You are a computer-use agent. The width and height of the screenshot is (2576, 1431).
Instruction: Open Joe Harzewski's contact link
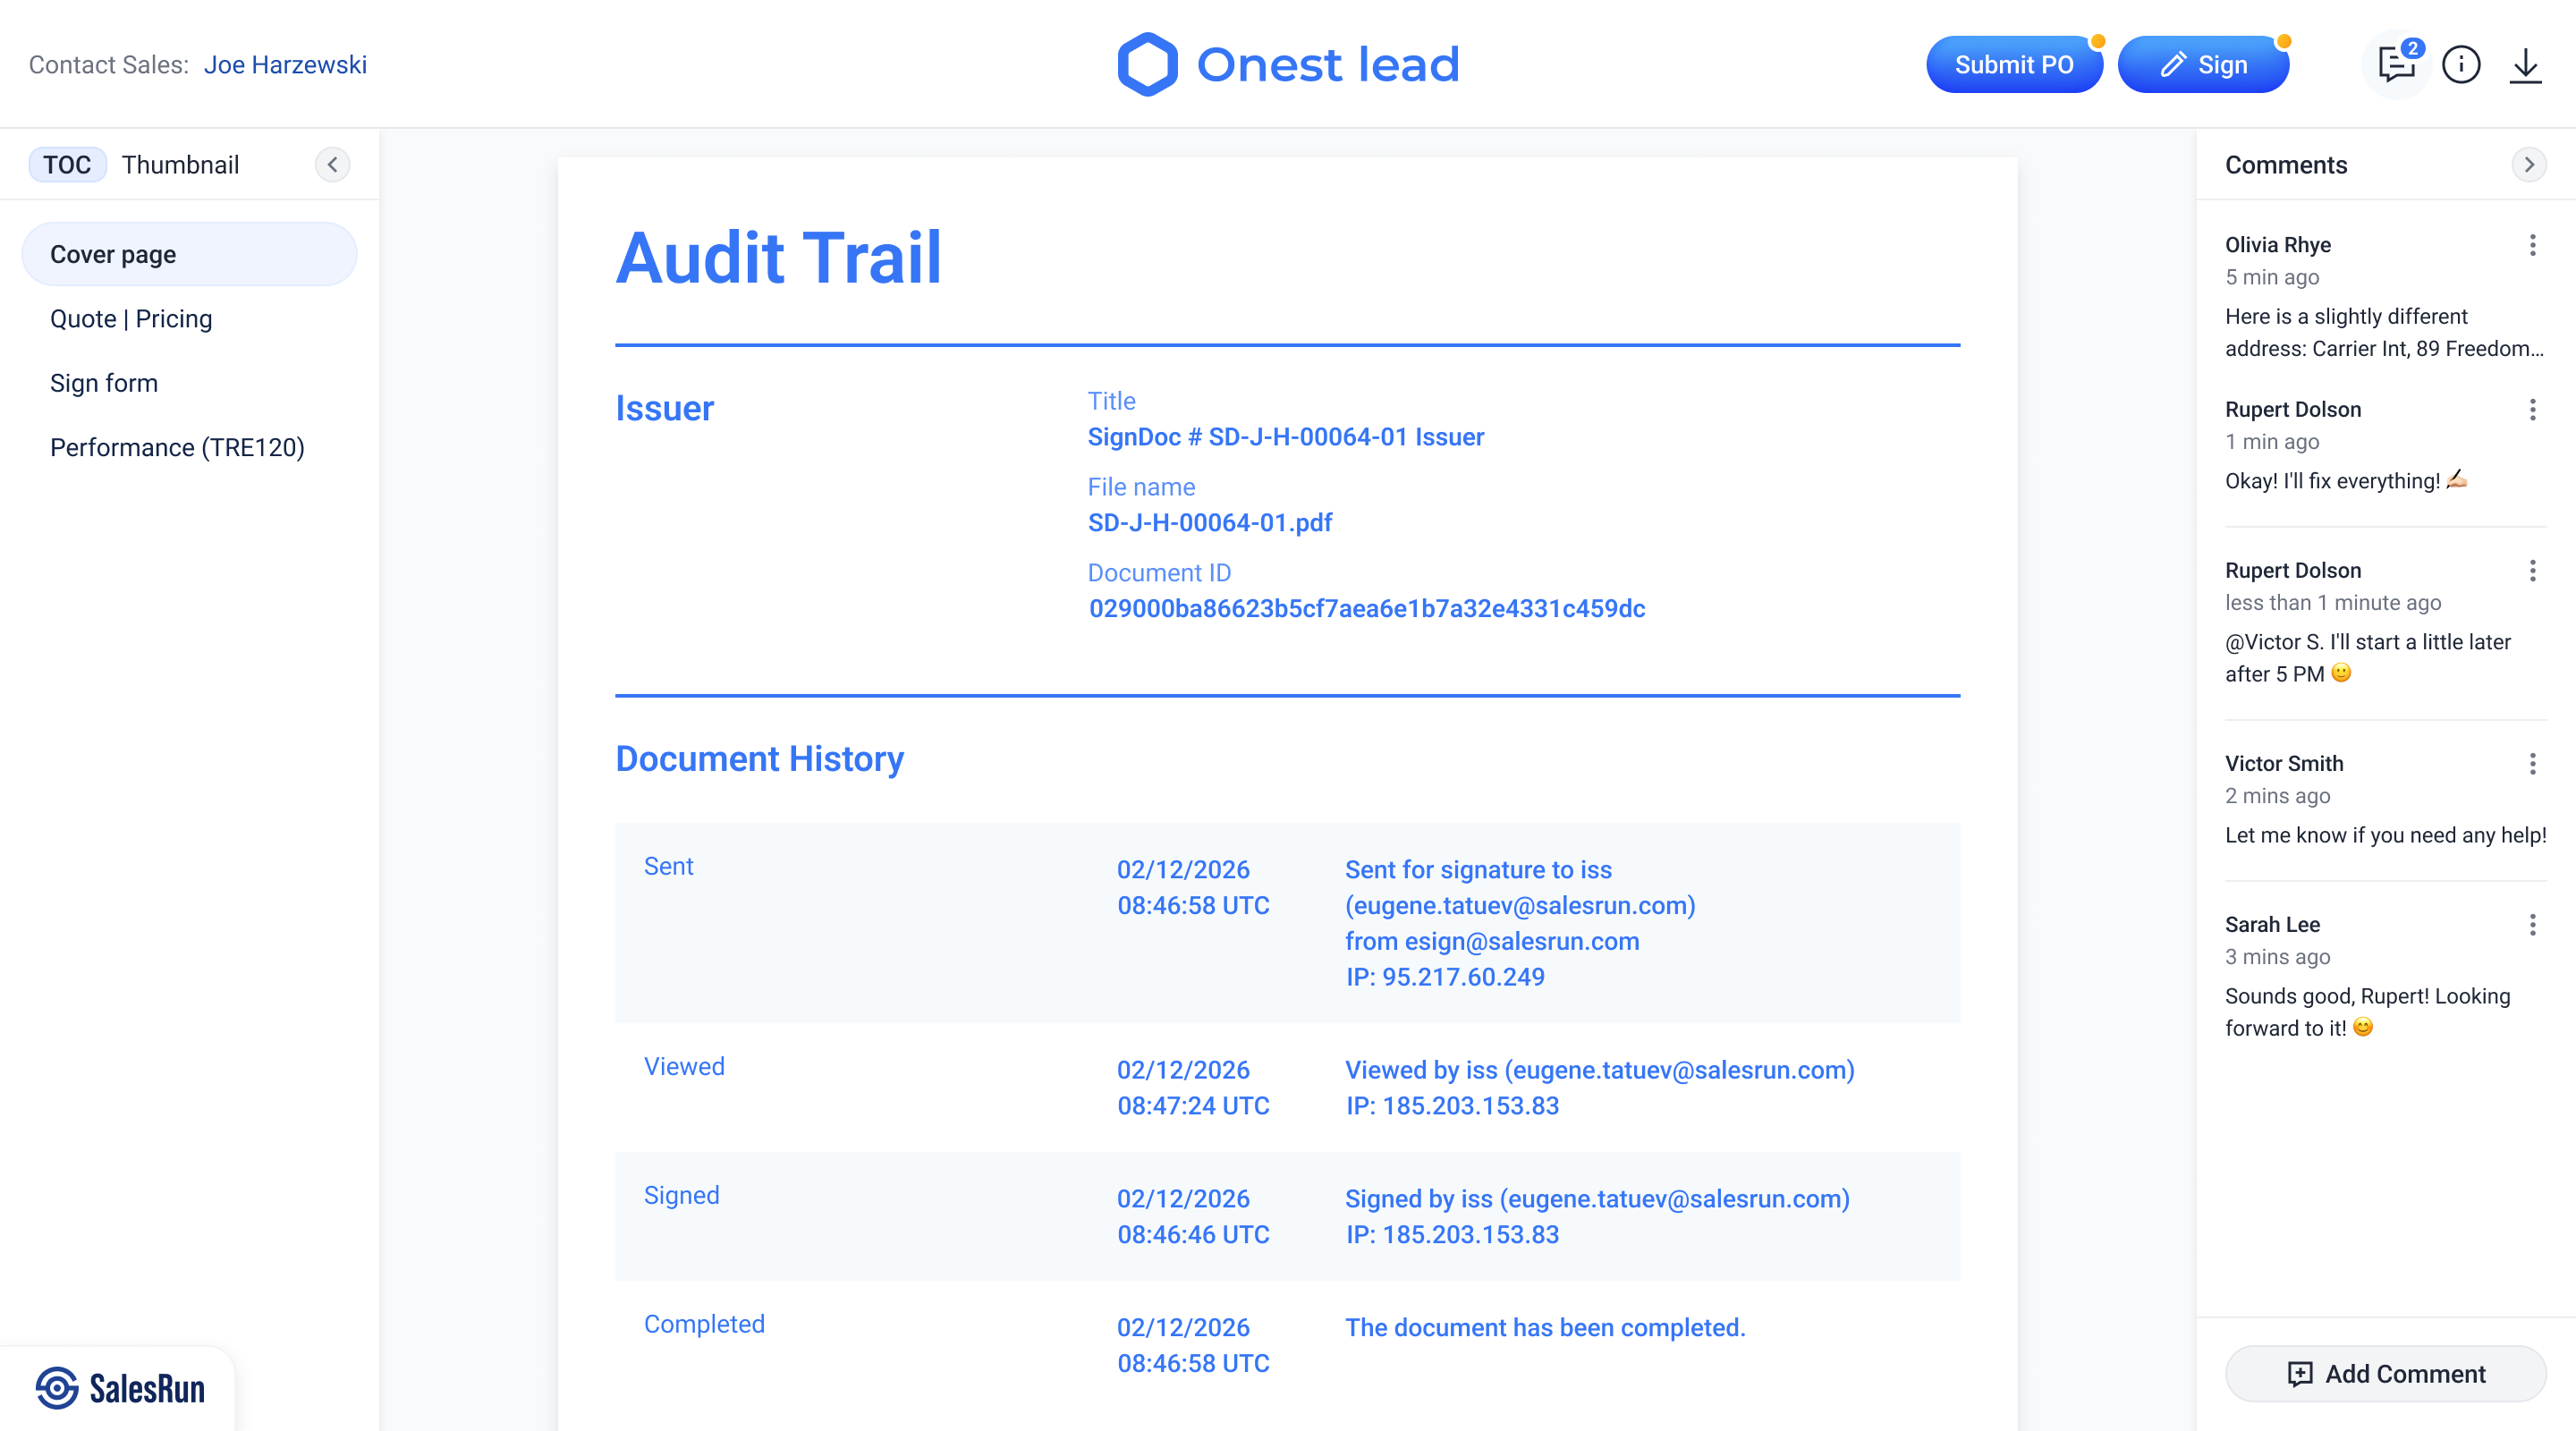[x=286, y=64]
